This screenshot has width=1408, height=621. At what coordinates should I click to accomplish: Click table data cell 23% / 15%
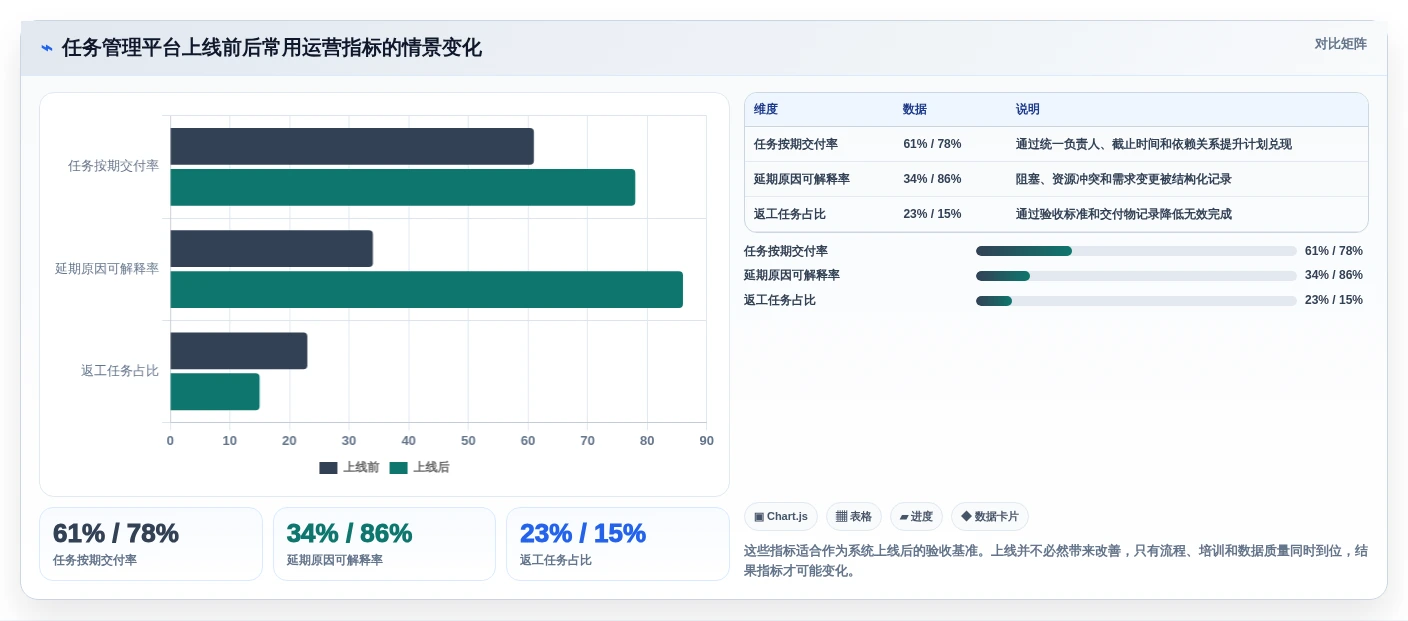tap(932, 214)
